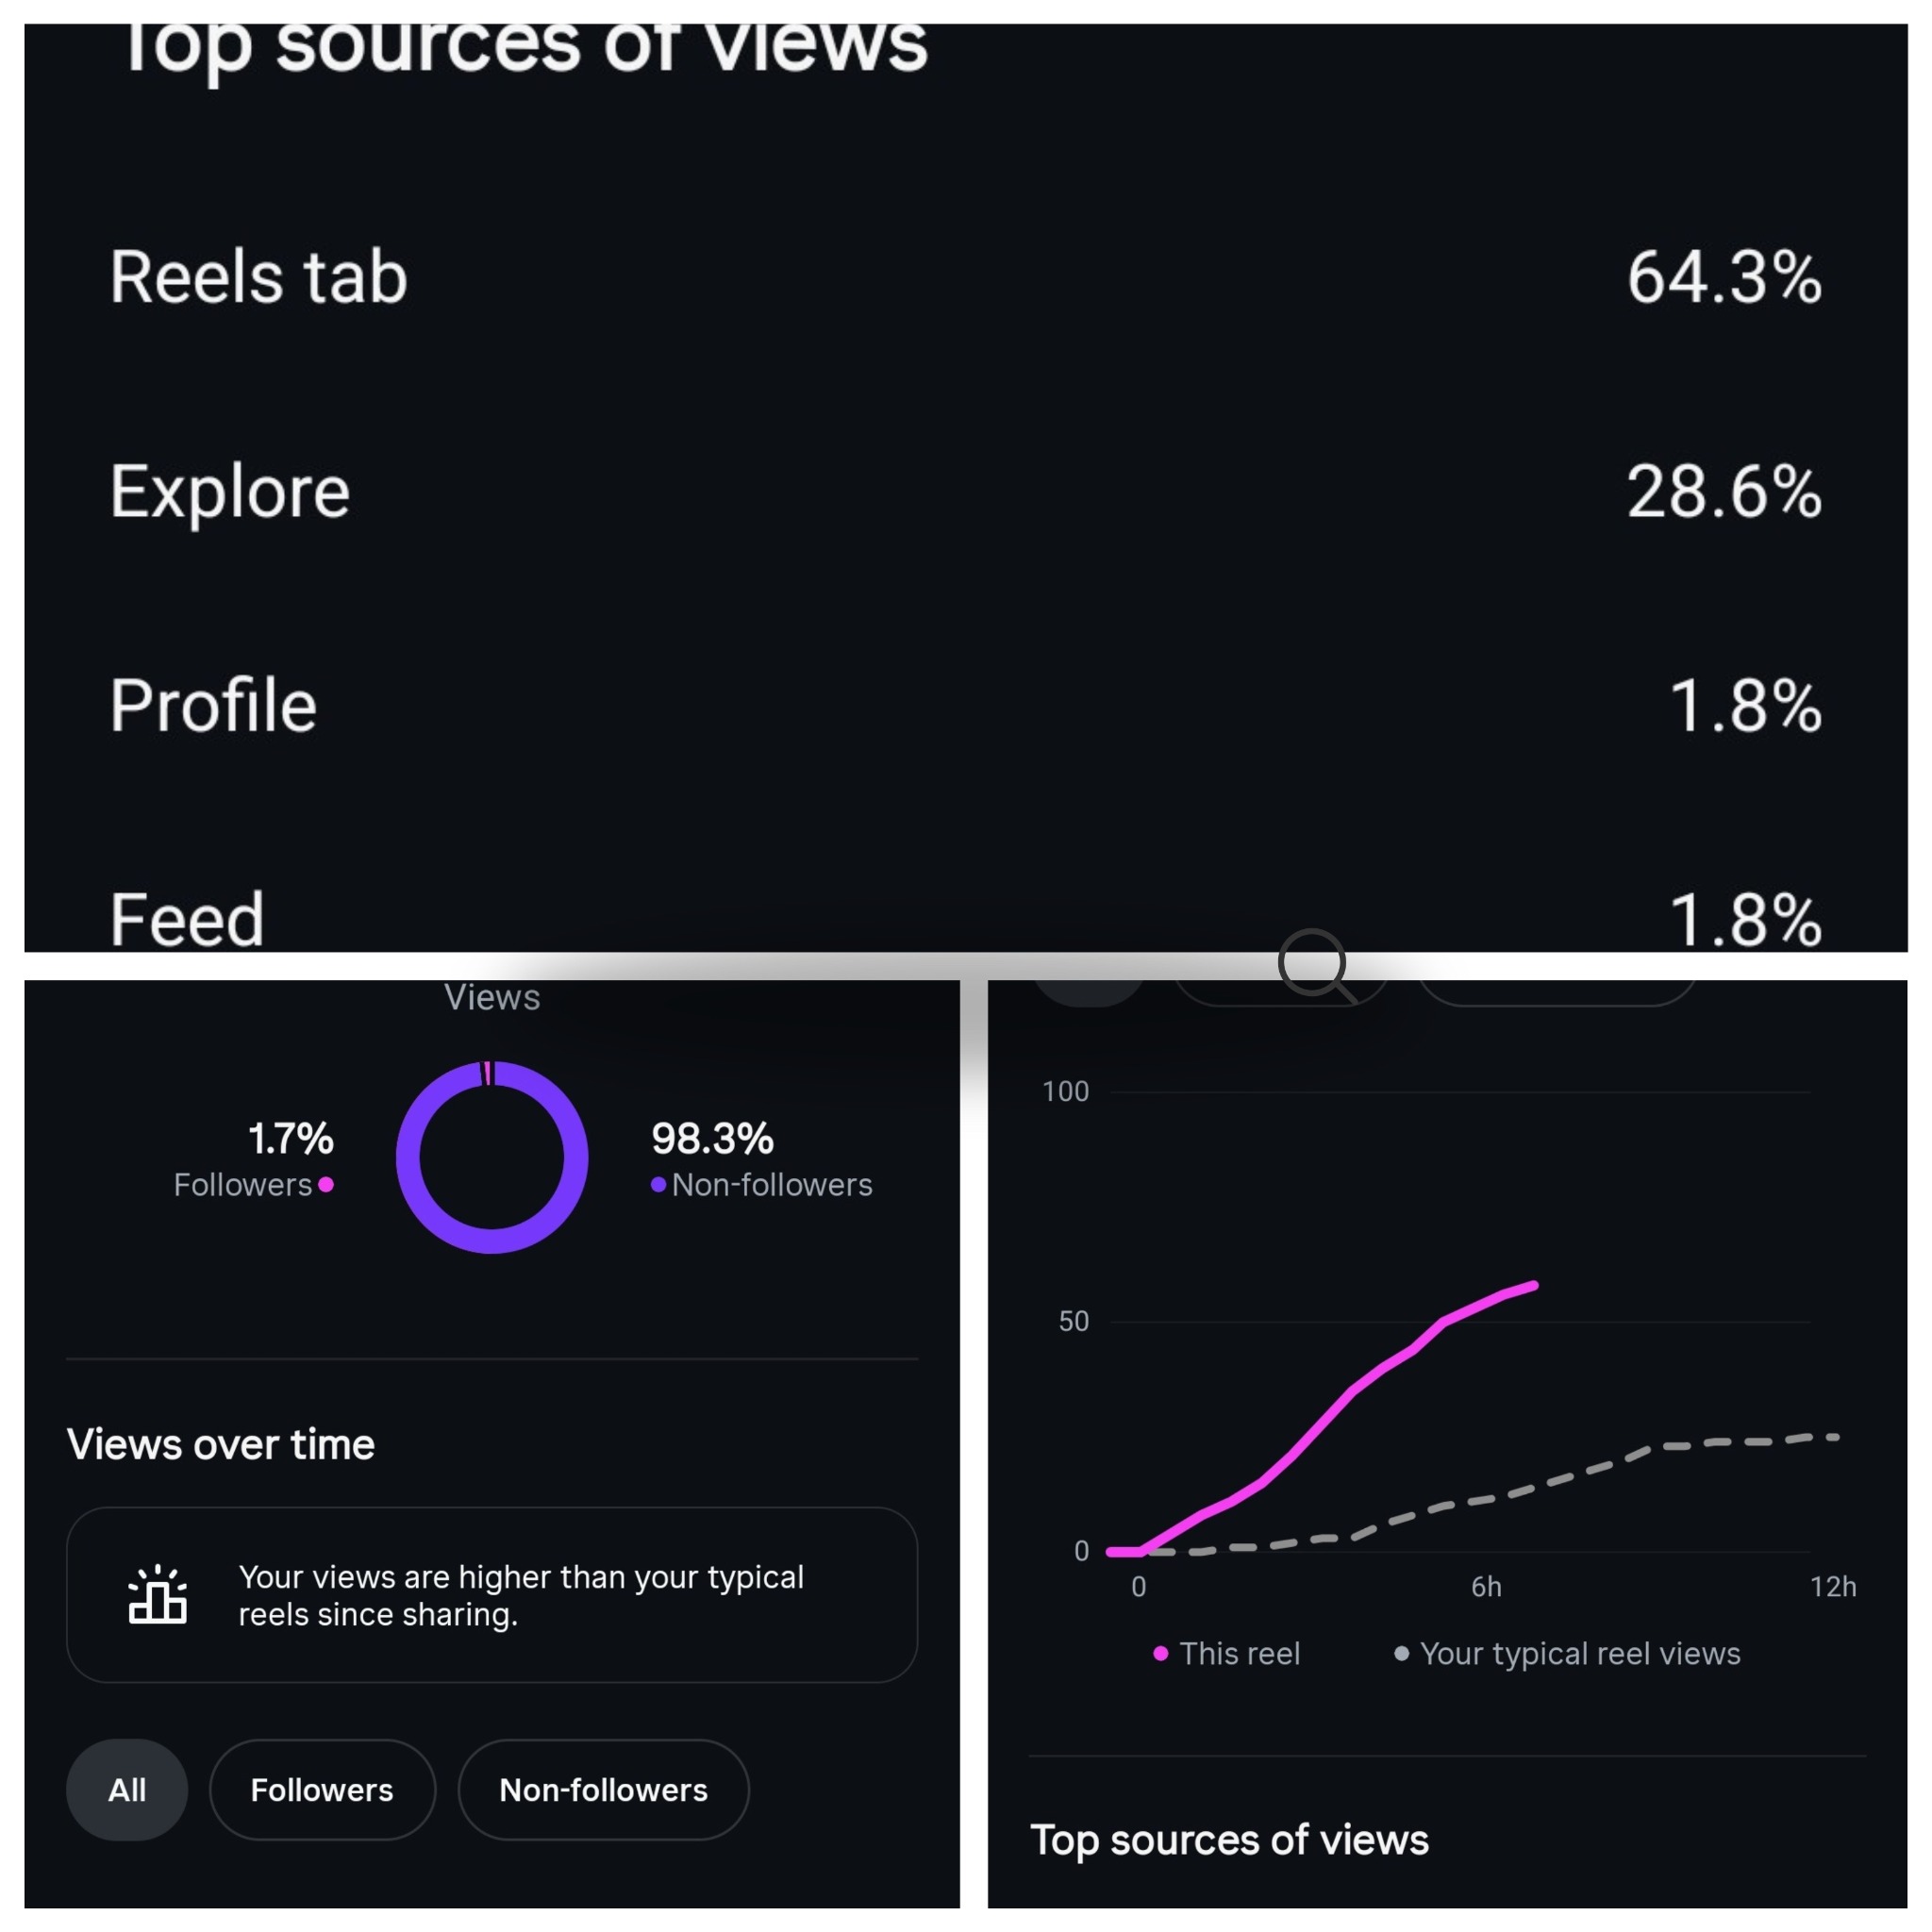Screen dimensions: 1932x1932
Task: Tap the 6h time axis marker
Action: 1486,1587
